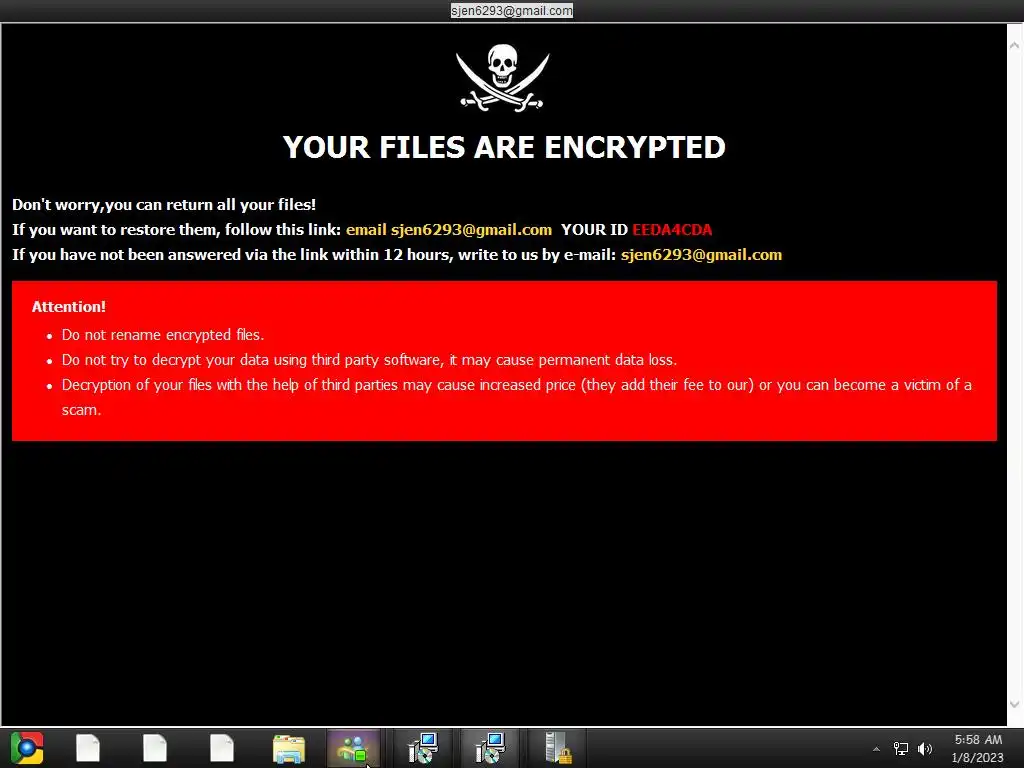This screenshot has height=768, width=1024.
Task: Click the skull and crossed swords logo
Action: click(502, 78)
